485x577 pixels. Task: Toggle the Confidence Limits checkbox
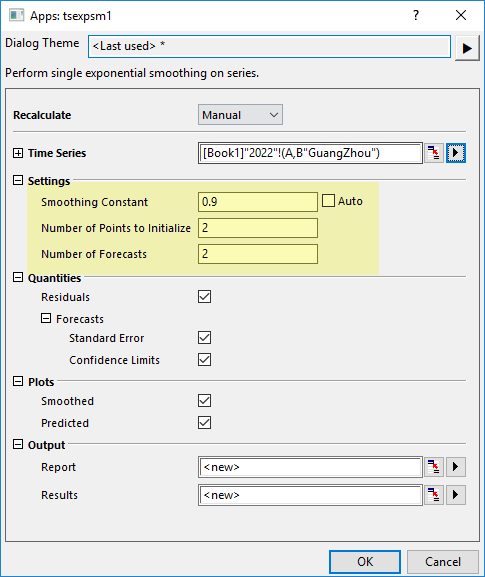click(204, 360)
